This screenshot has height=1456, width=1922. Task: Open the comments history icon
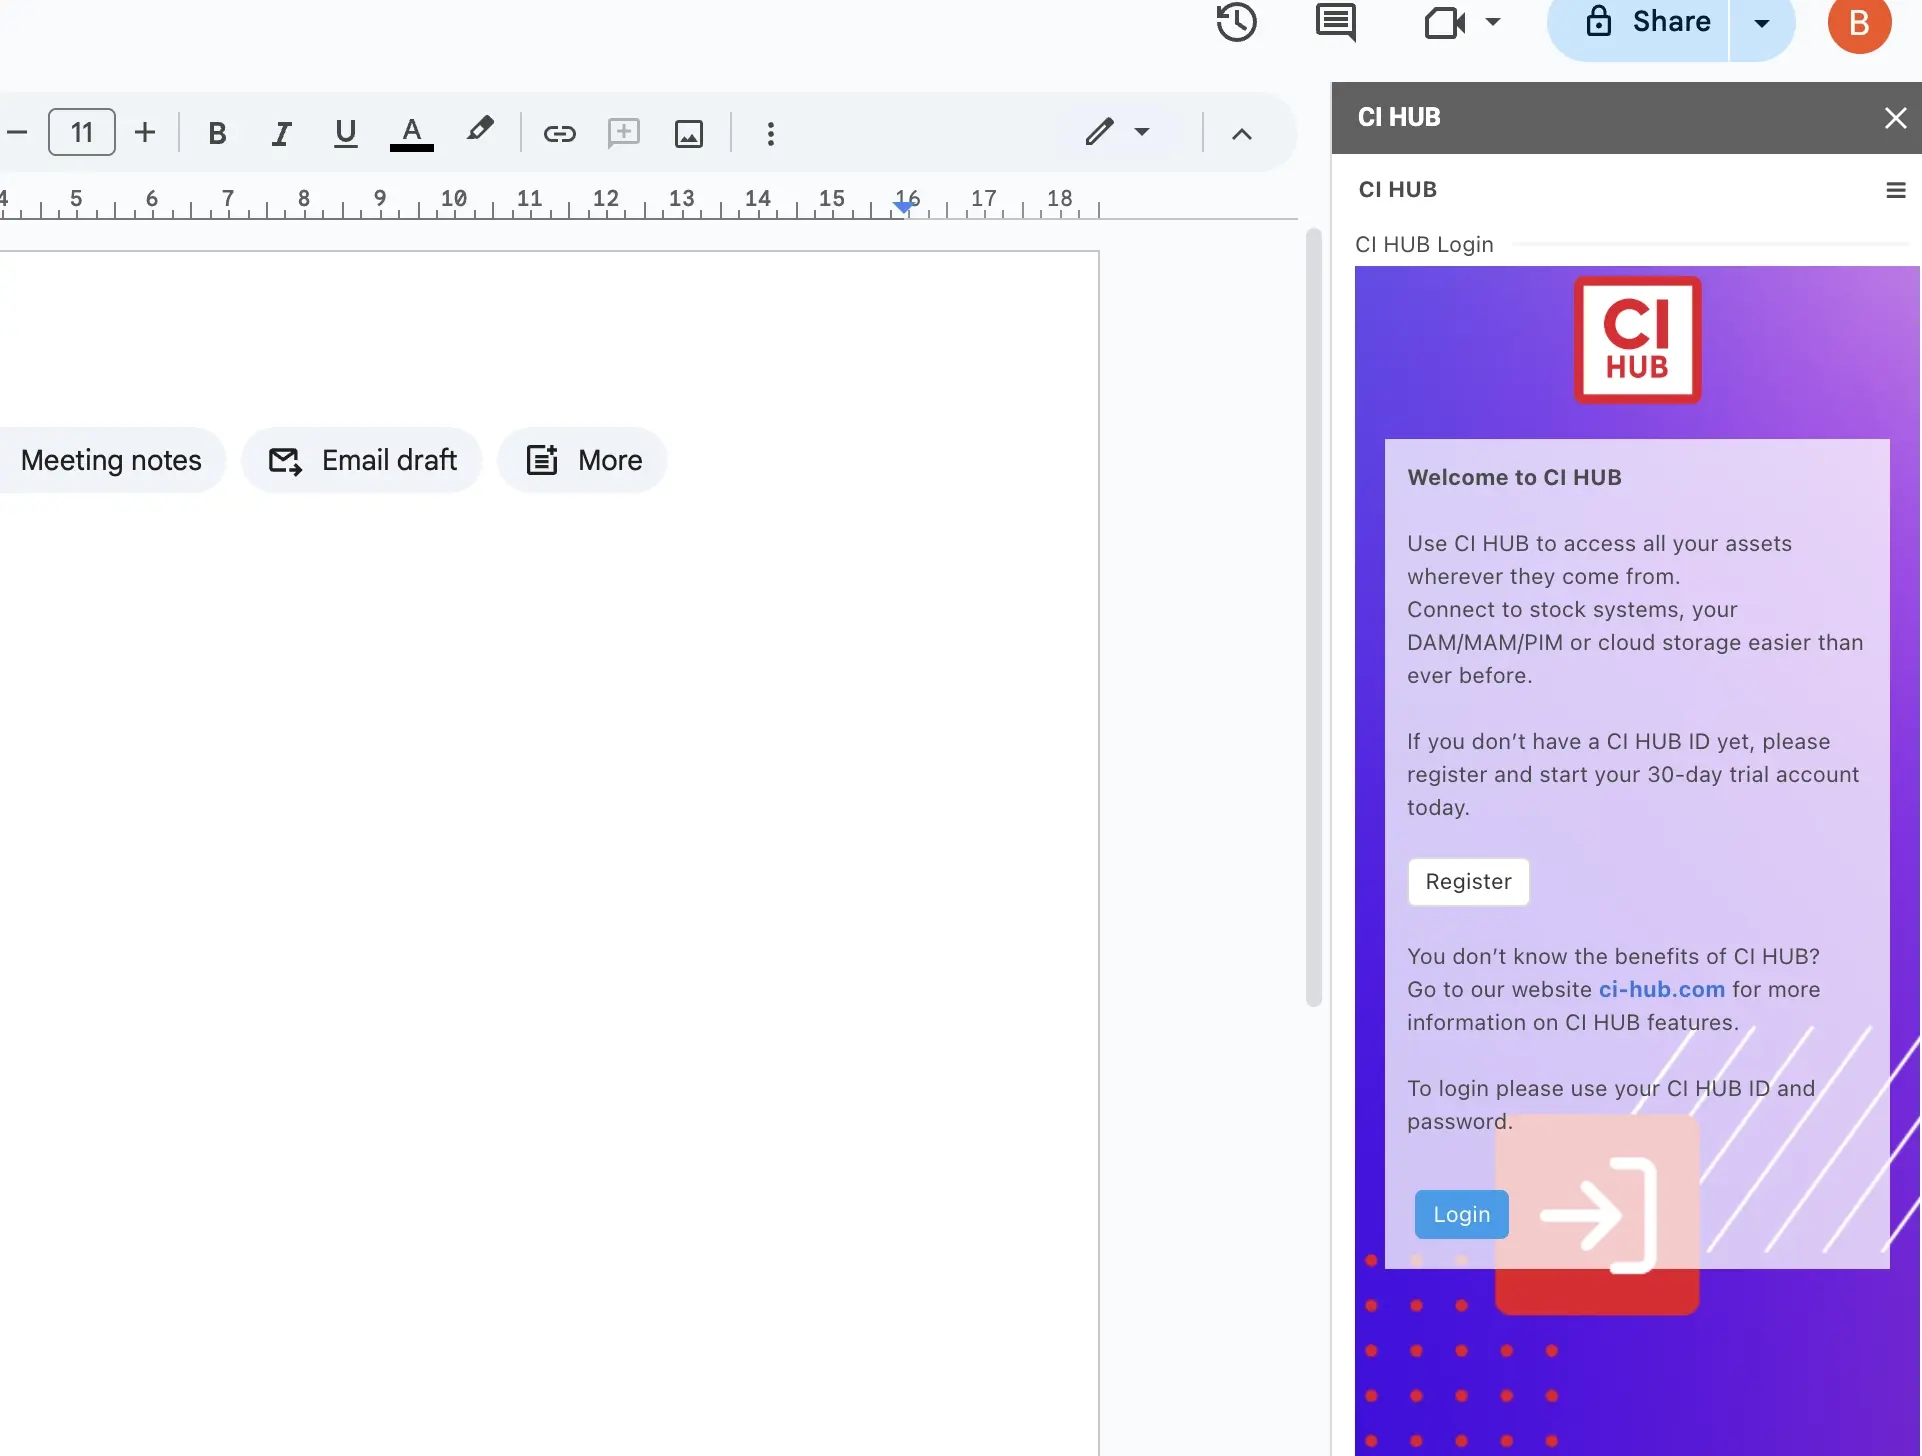pyautogui.click(x=1336, y=22)
